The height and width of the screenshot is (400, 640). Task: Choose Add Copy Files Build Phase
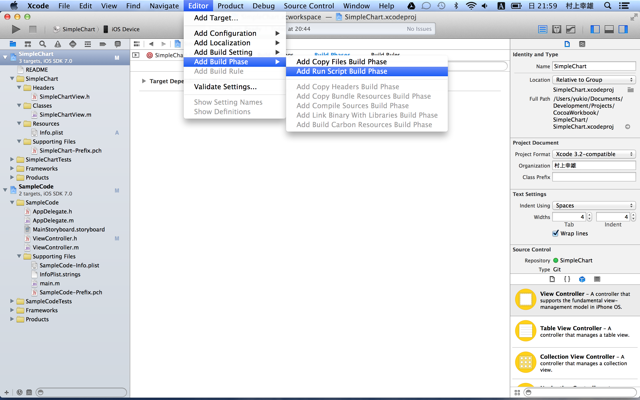[367, 62]
